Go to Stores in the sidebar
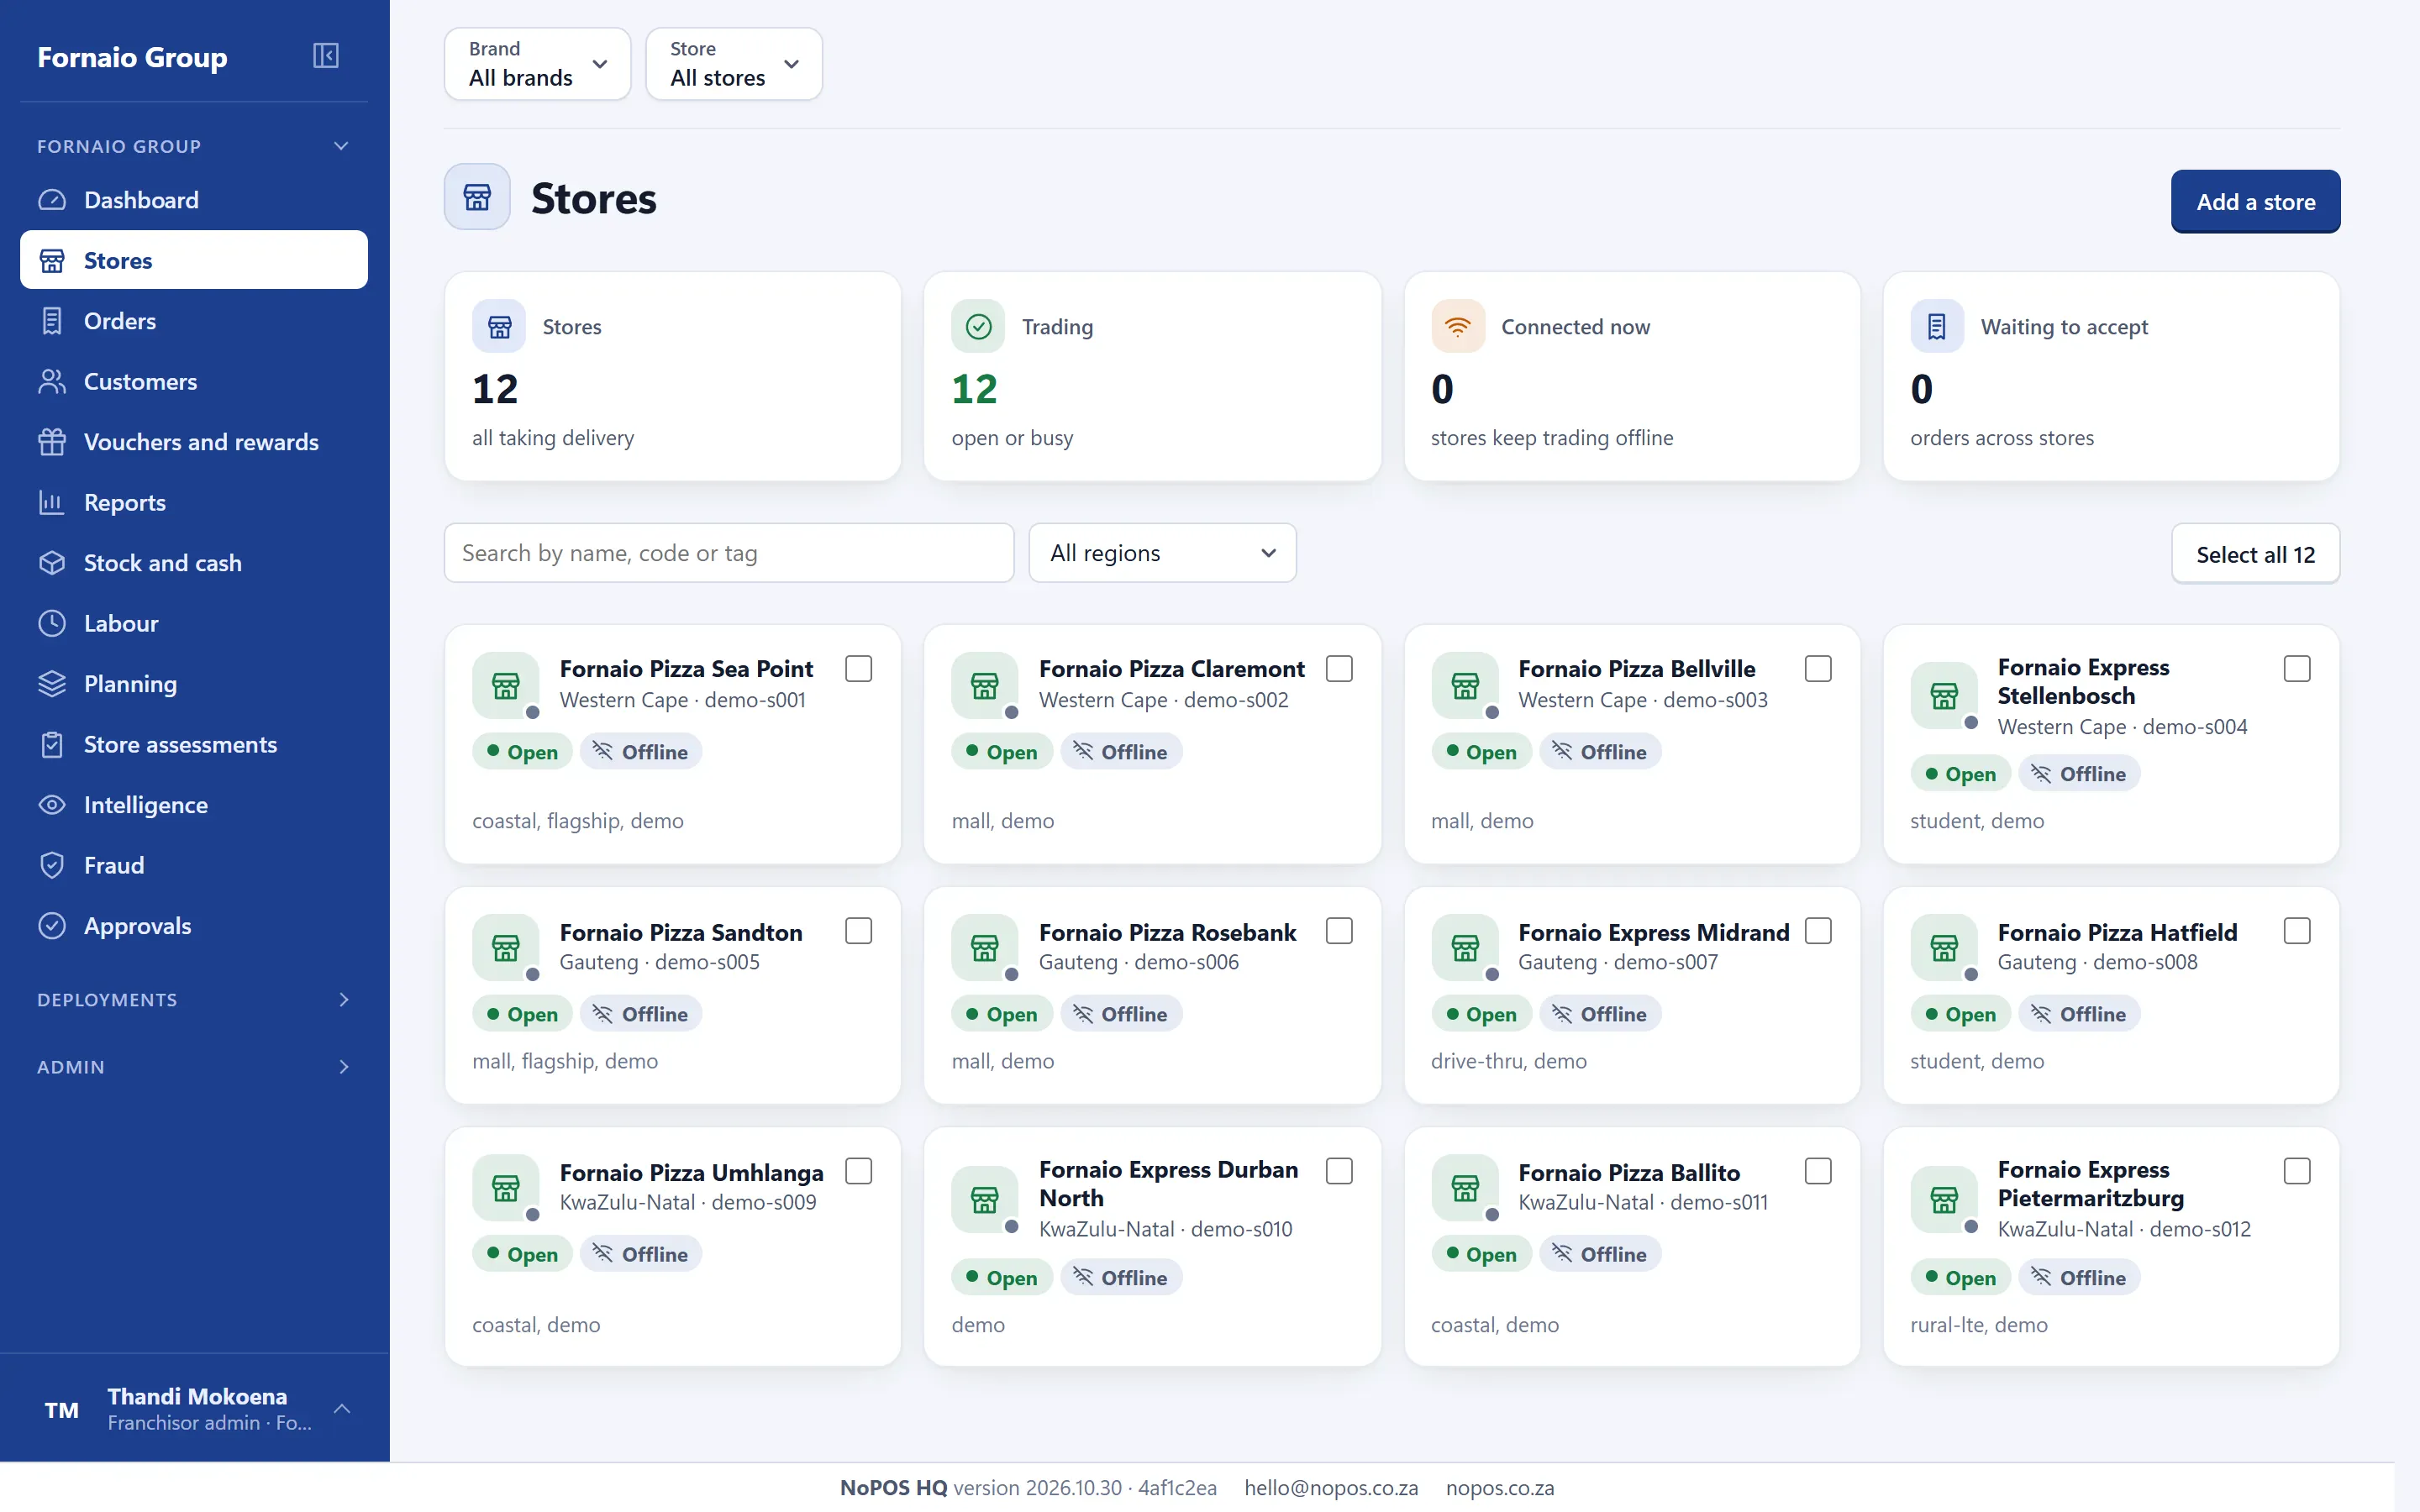This screenshot has height=1512, width=2420. click(x=194, y=260)
